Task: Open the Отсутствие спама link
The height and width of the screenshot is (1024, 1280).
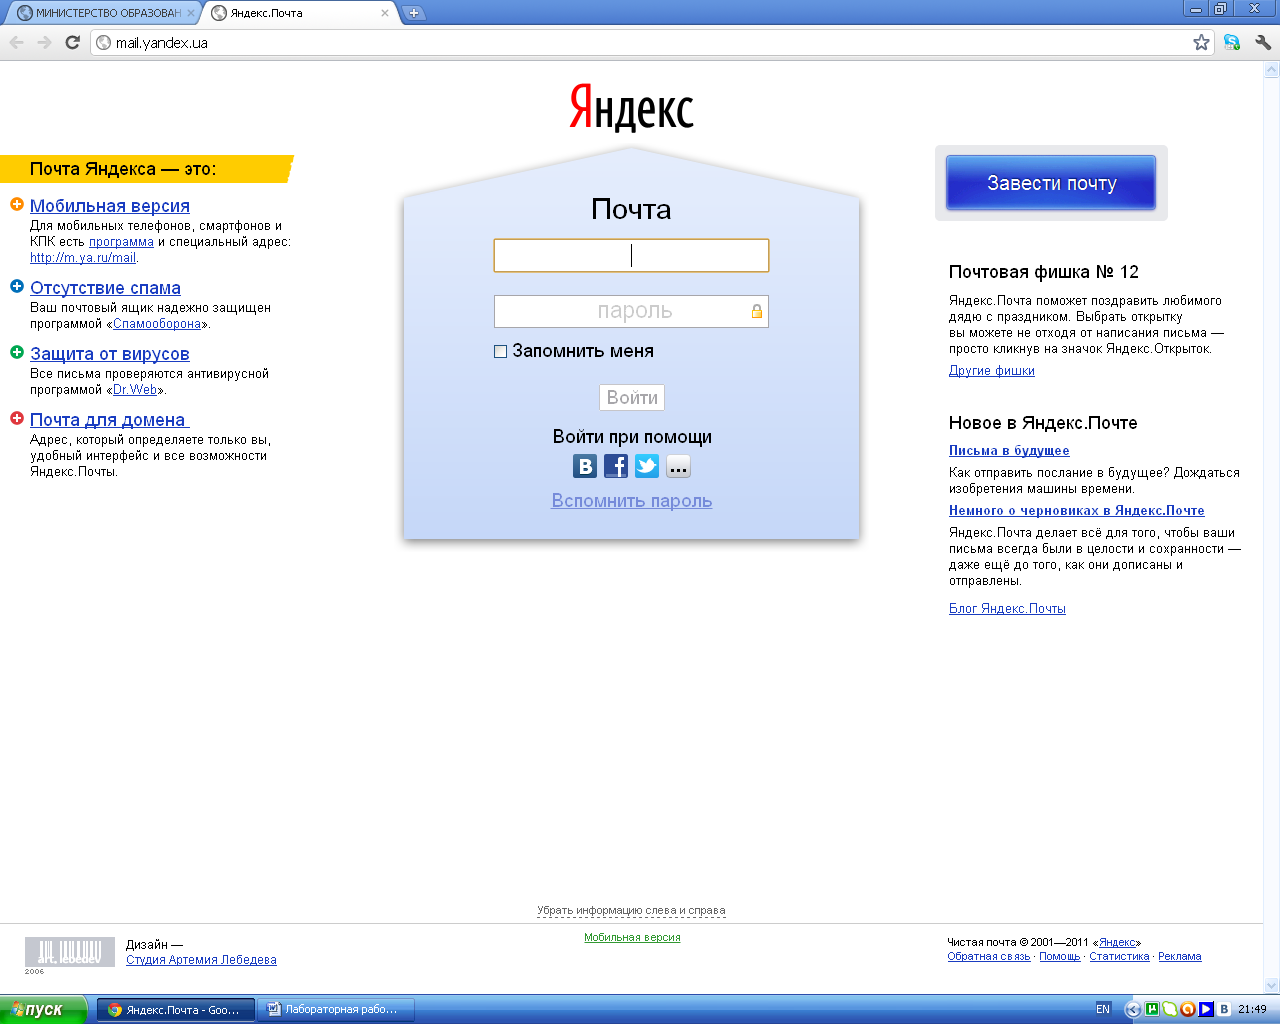Action: point(105,288)
